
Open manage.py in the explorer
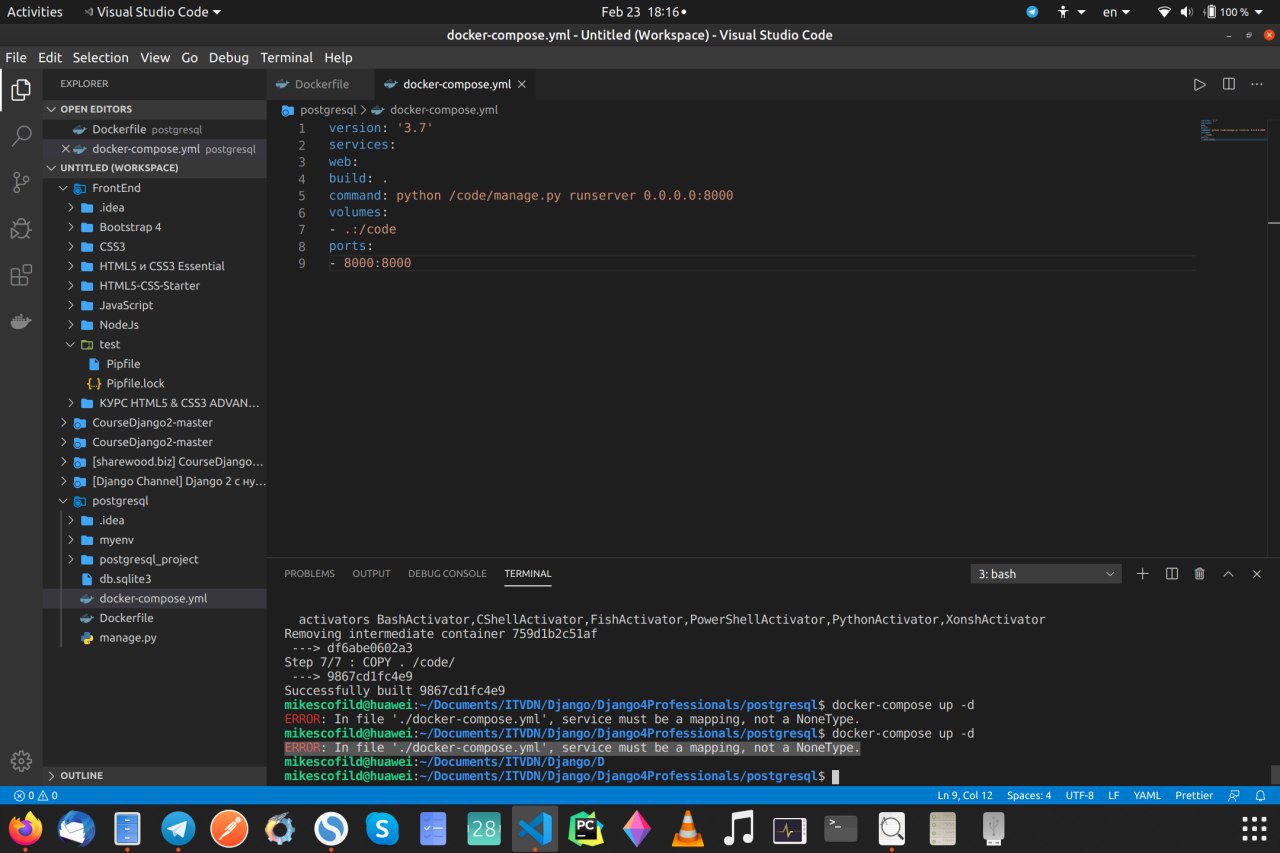point(155,637)
